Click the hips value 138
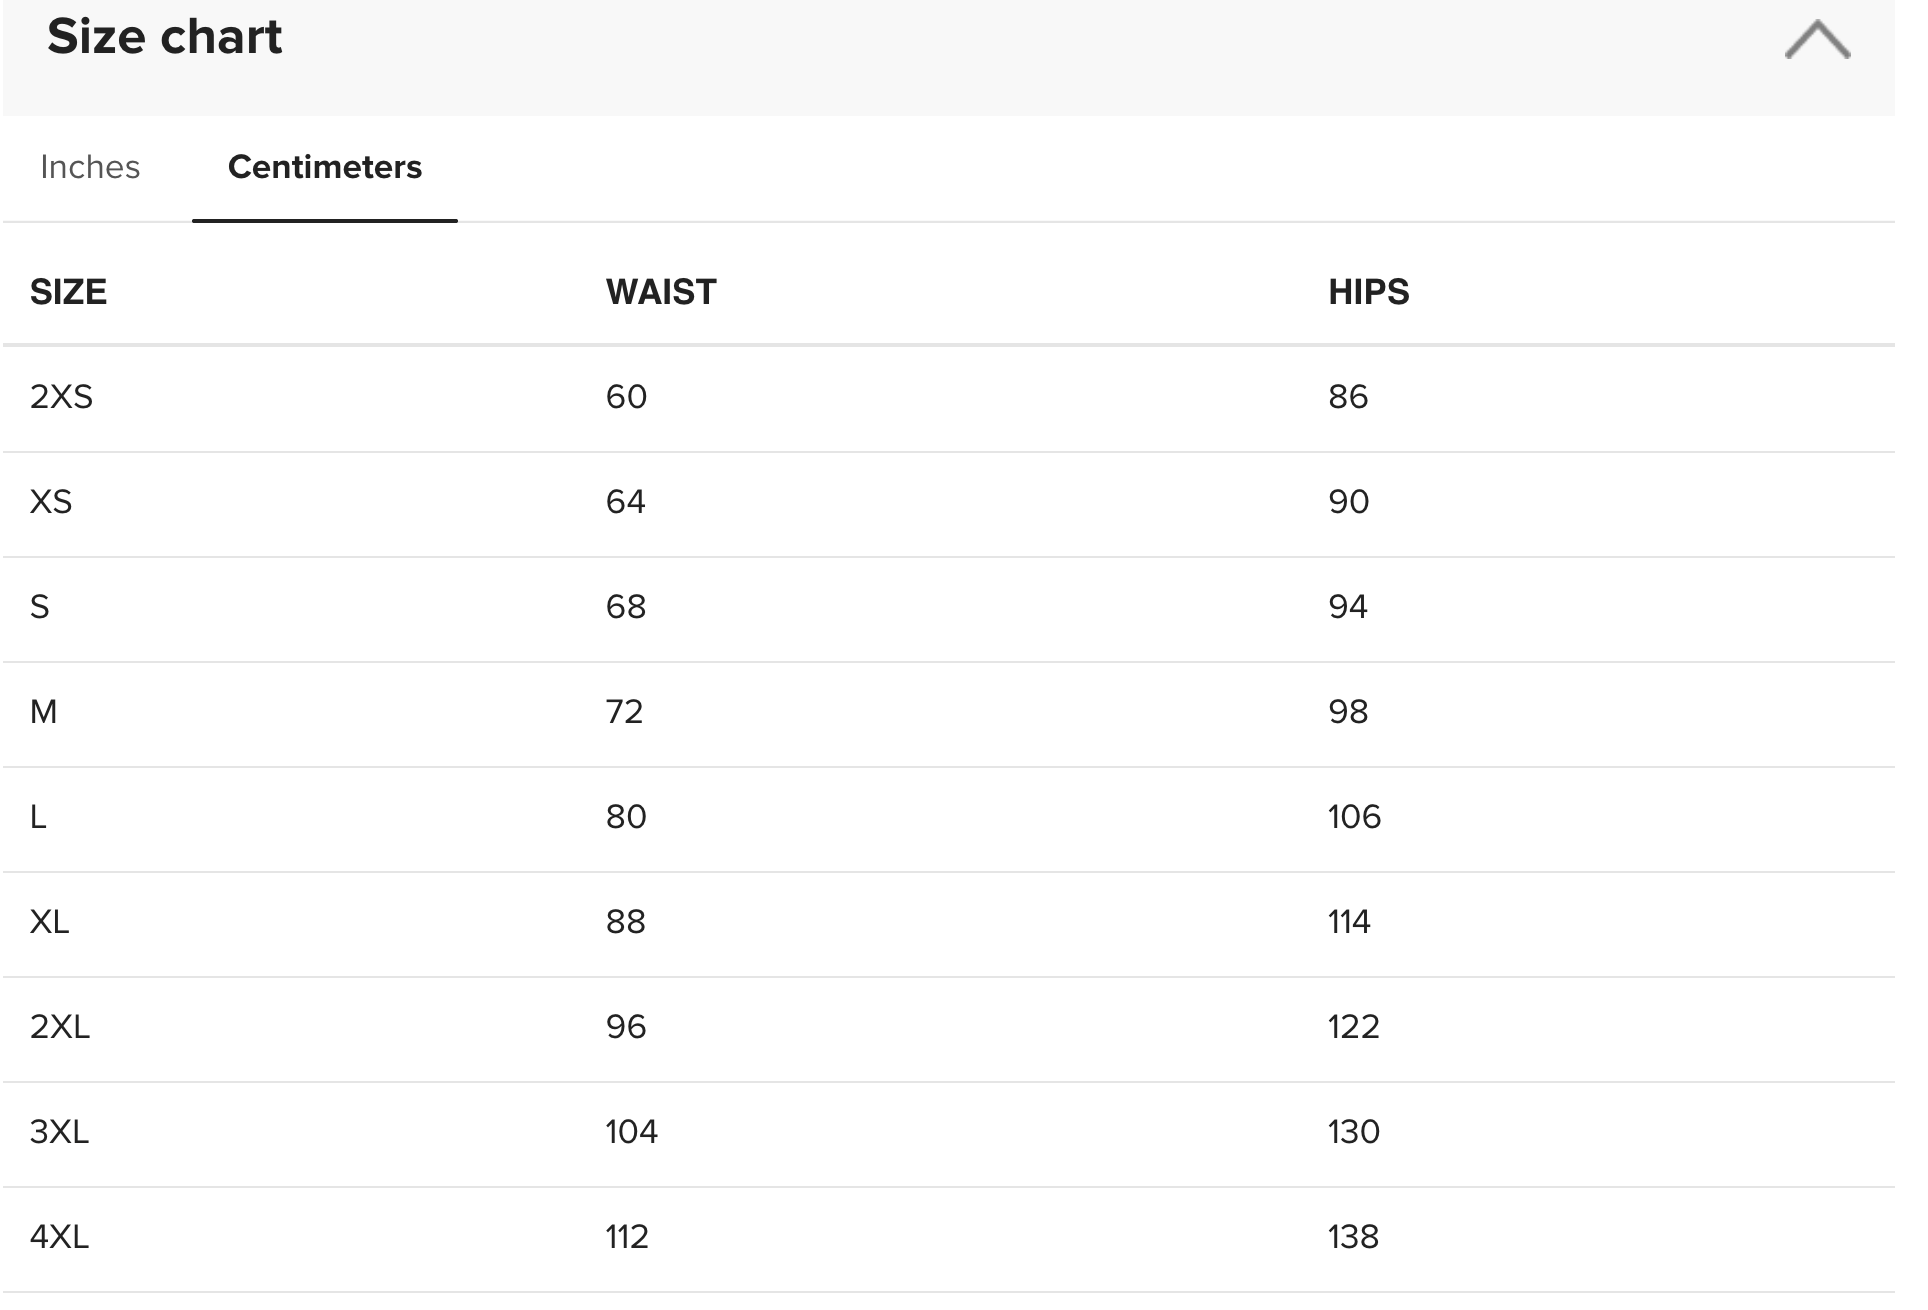Image resolution: width=1928 pixels, height=1310 pixels. (1353, 1237)
